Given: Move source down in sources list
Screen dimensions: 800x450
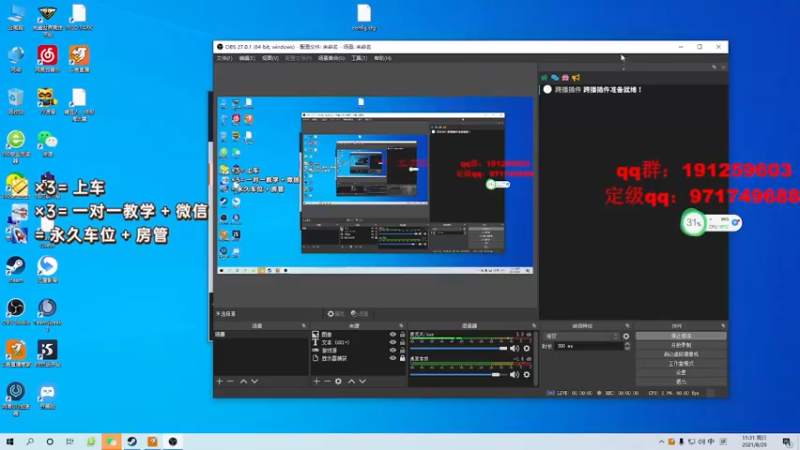Looking at the screenshot, I should tap(362, 381).
